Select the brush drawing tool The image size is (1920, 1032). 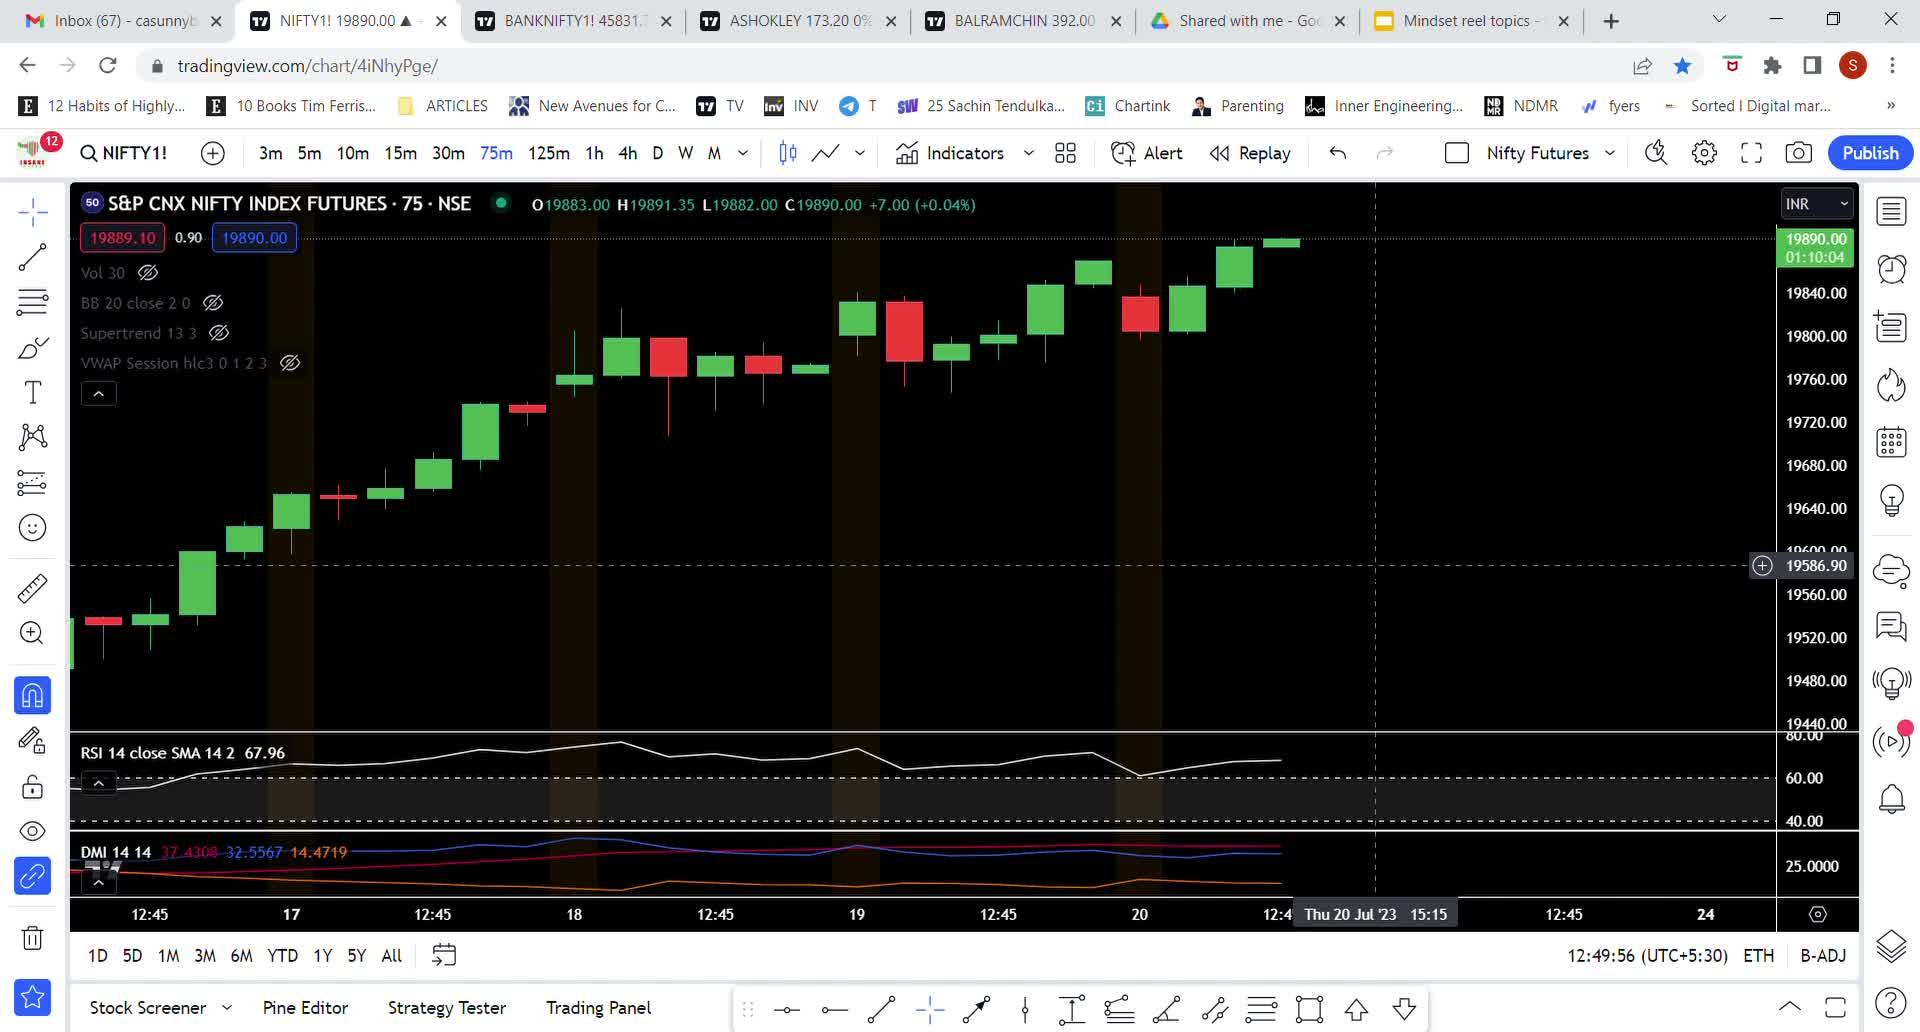click(x=33, y=348)
